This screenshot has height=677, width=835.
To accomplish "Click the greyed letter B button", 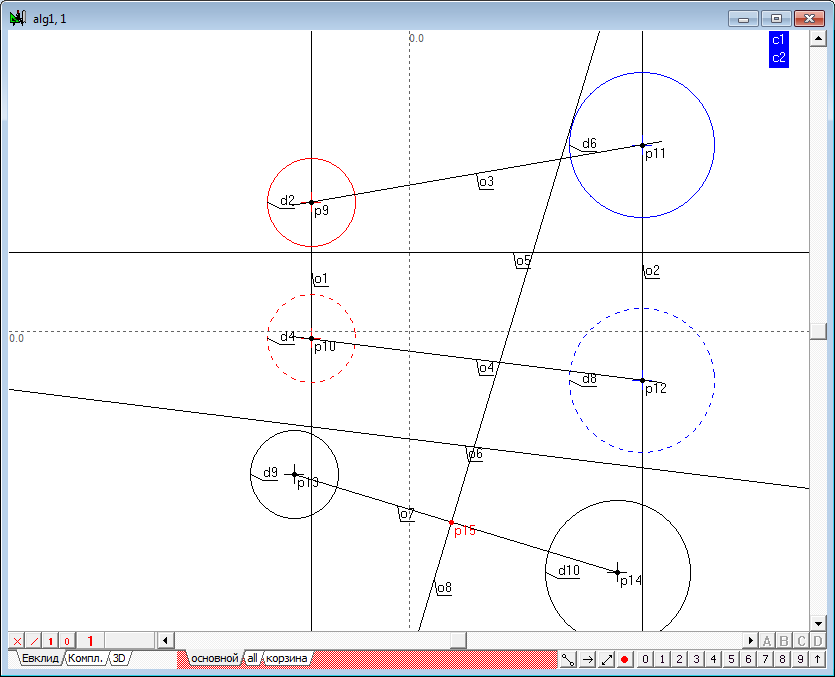I will pos(784,641).
